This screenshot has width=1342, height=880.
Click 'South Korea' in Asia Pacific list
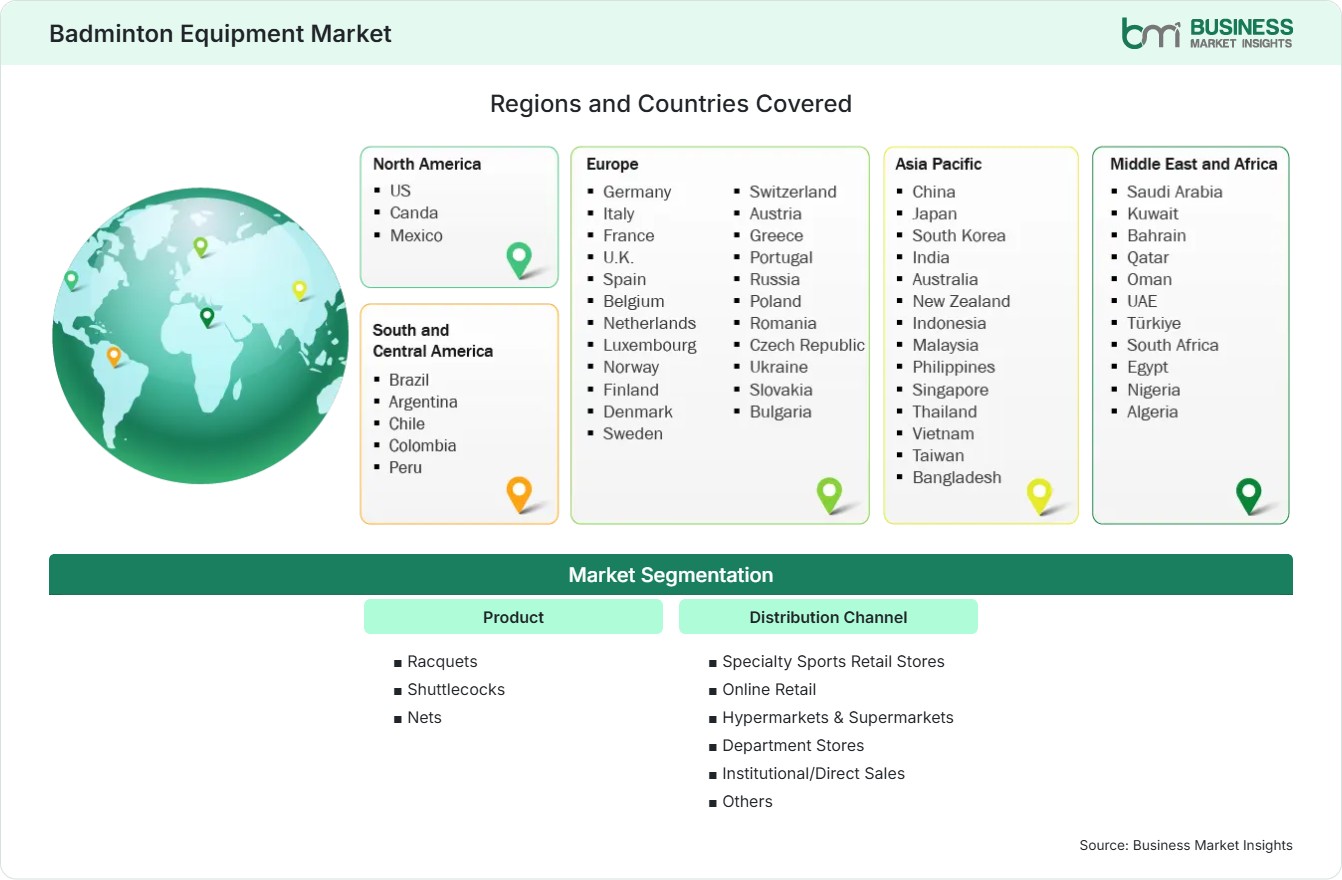(959, 236)
